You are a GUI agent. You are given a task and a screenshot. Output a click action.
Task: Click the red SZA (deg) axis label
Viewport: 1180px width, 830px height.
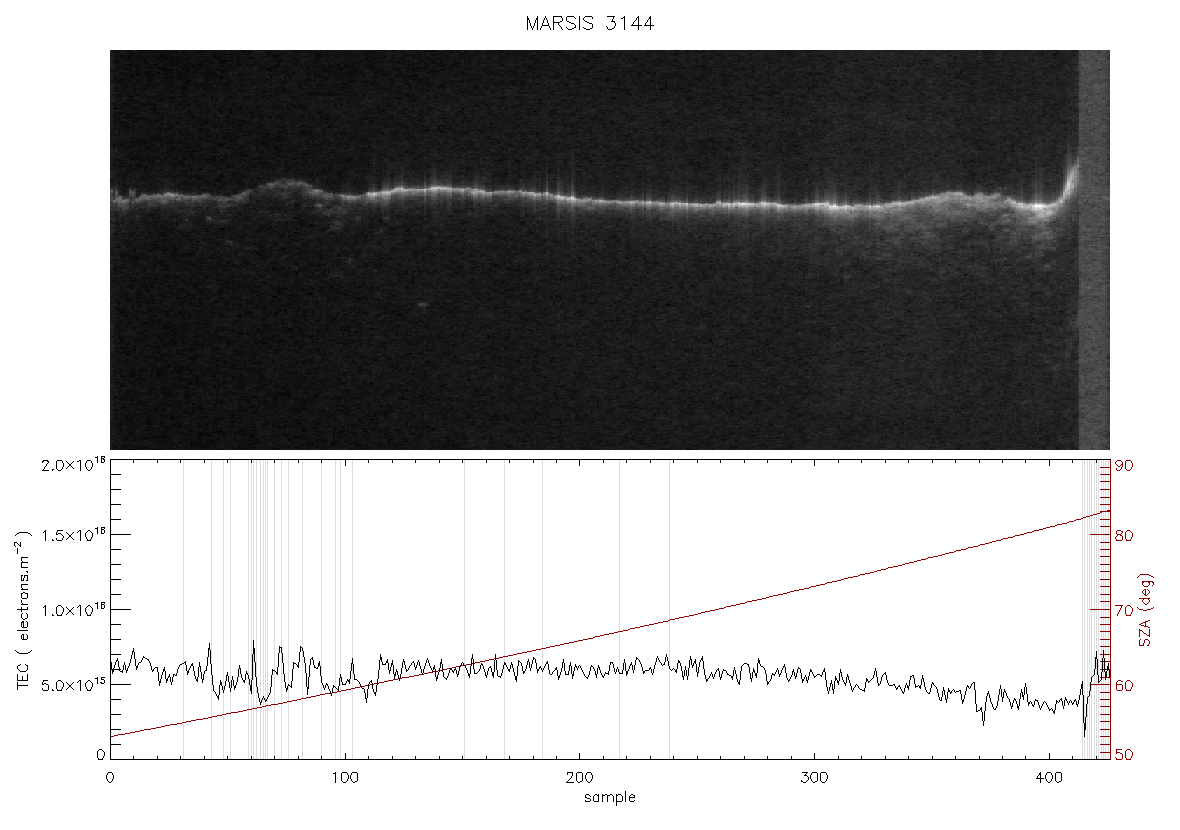pos(1146,610)
